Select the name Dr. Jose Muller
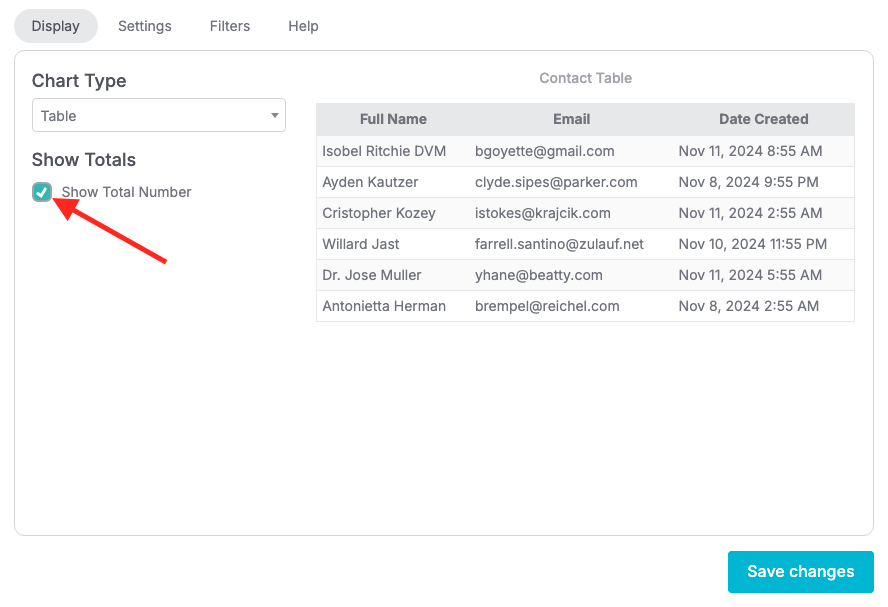Image resolution: width=888 pixels, height=607 pixels. pyautogui.click(x=372, y=275)
